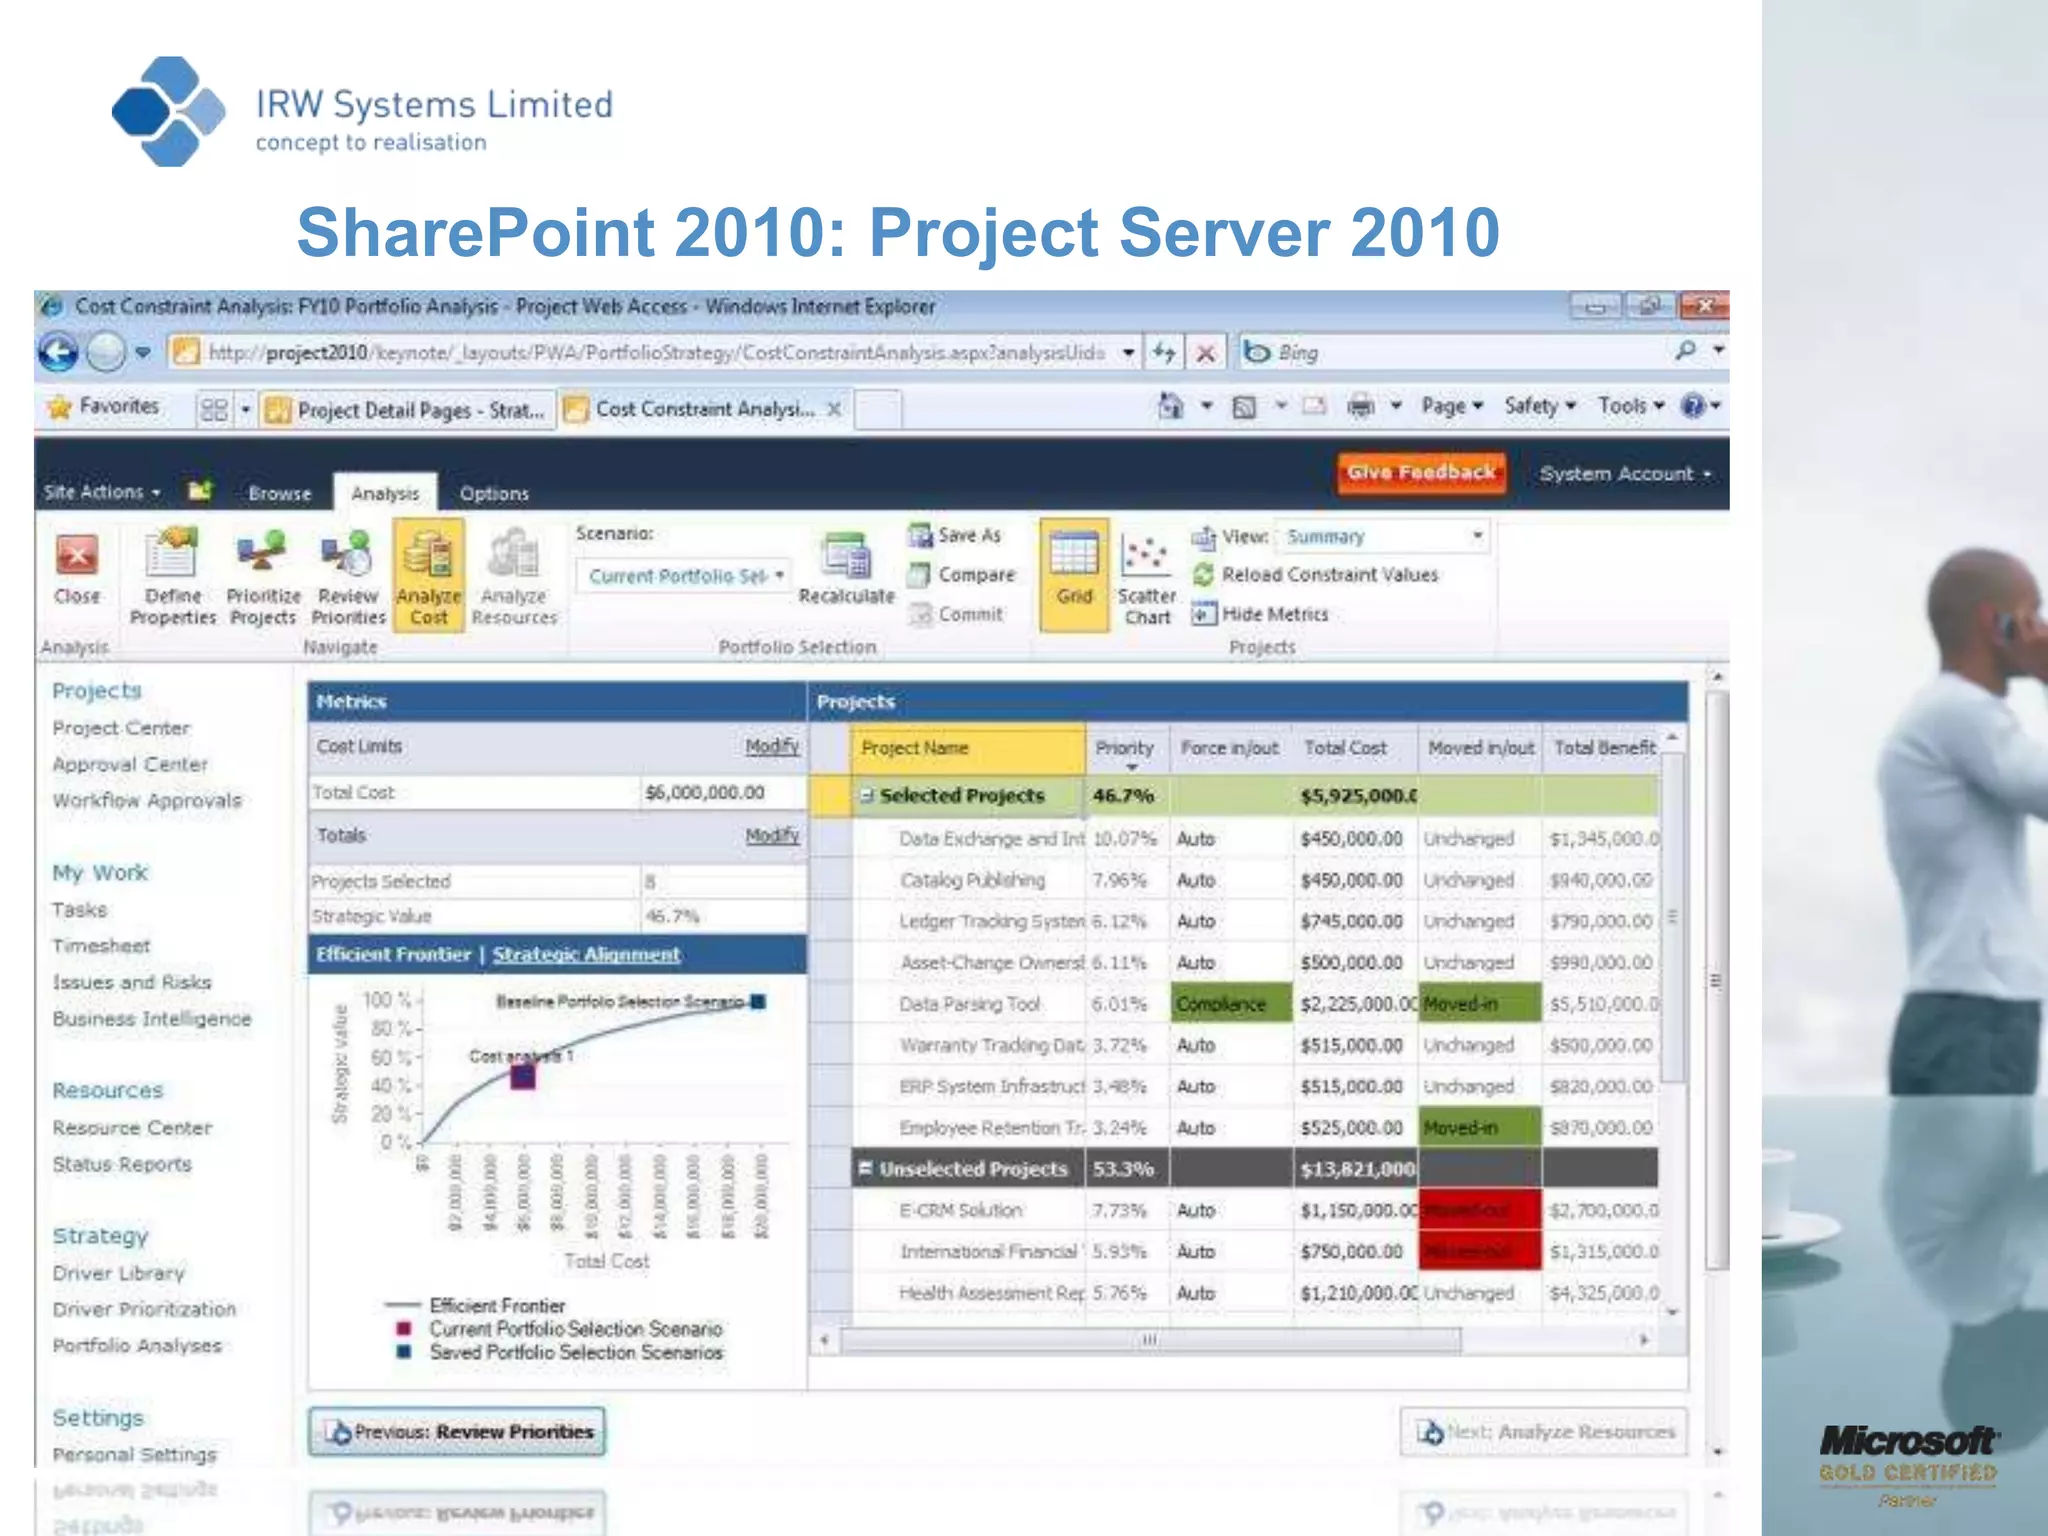Open the Page menu dropdown
The width and height of the screenshot is (2048, 1536).
[x=1452, y=406]
